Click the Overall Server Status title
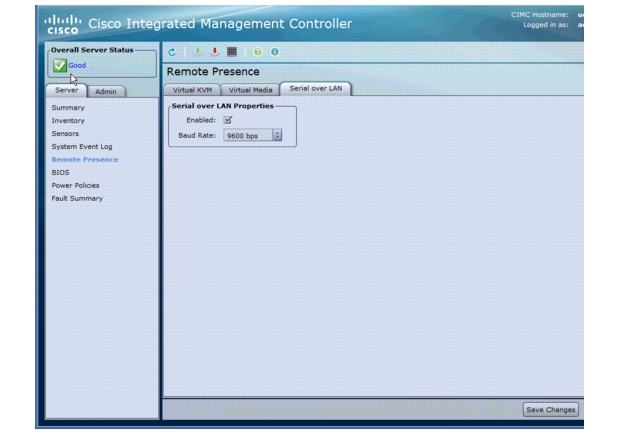Screen dimensions: 640x435 tap(92, 50)
